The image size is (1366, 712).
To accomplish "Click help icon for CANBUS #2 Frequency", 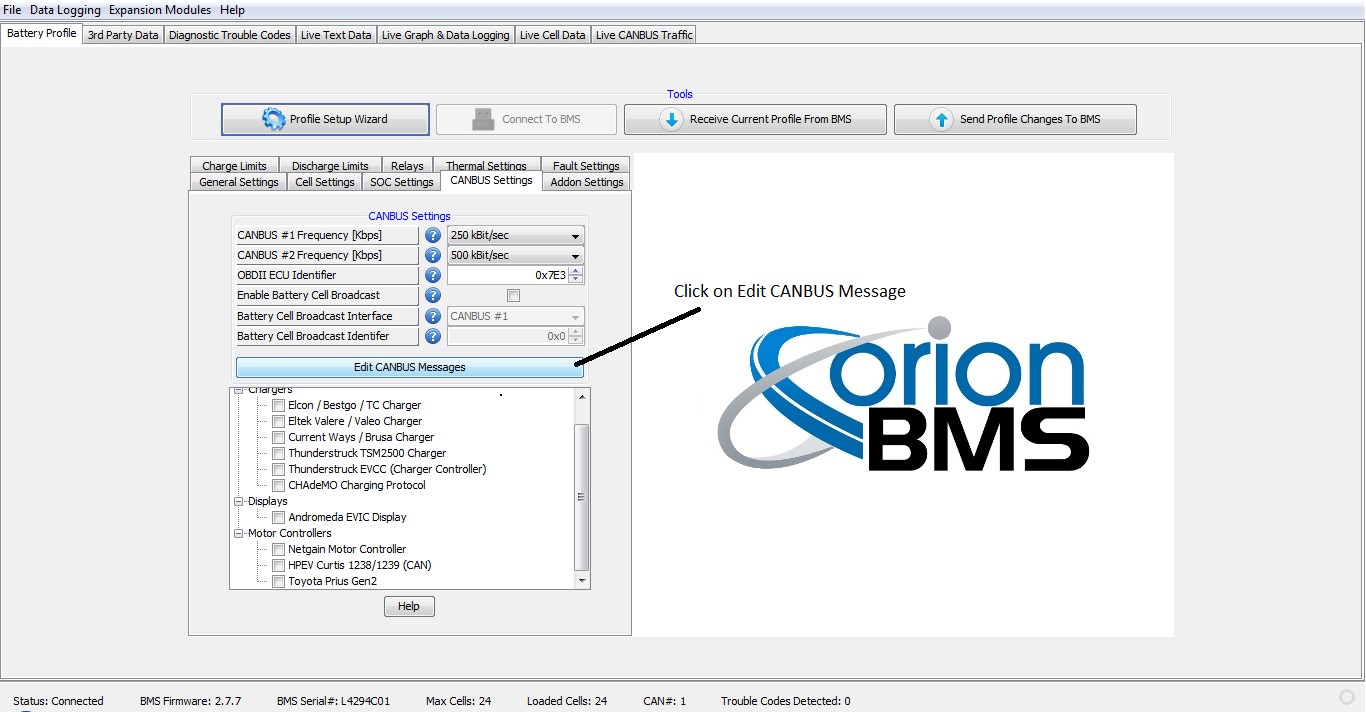I will point(433,256).
